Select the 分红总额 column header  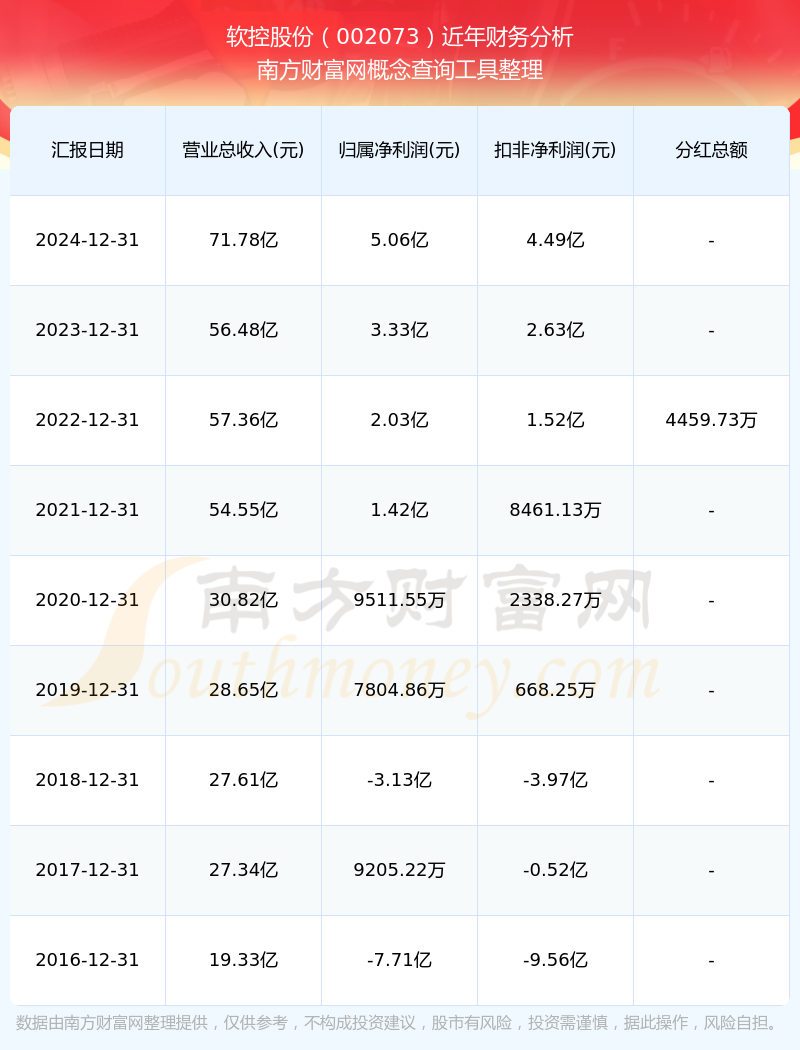[x=712, y=150]
